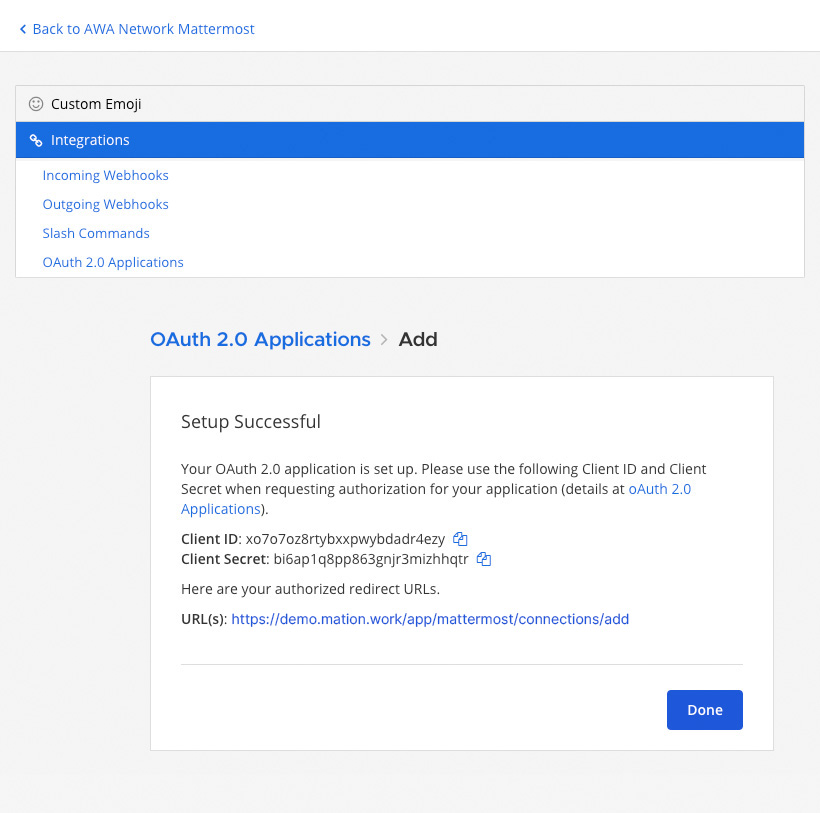Copy the Client Secret to clipboard
Viewport: 820px width, 813px height.
point(484,559)
